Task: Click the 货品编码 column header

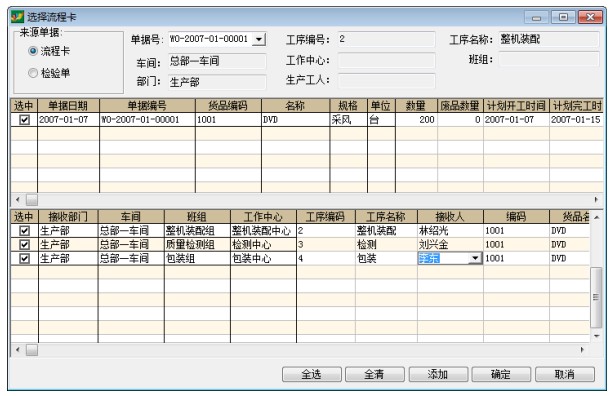Action: [228, 106]
